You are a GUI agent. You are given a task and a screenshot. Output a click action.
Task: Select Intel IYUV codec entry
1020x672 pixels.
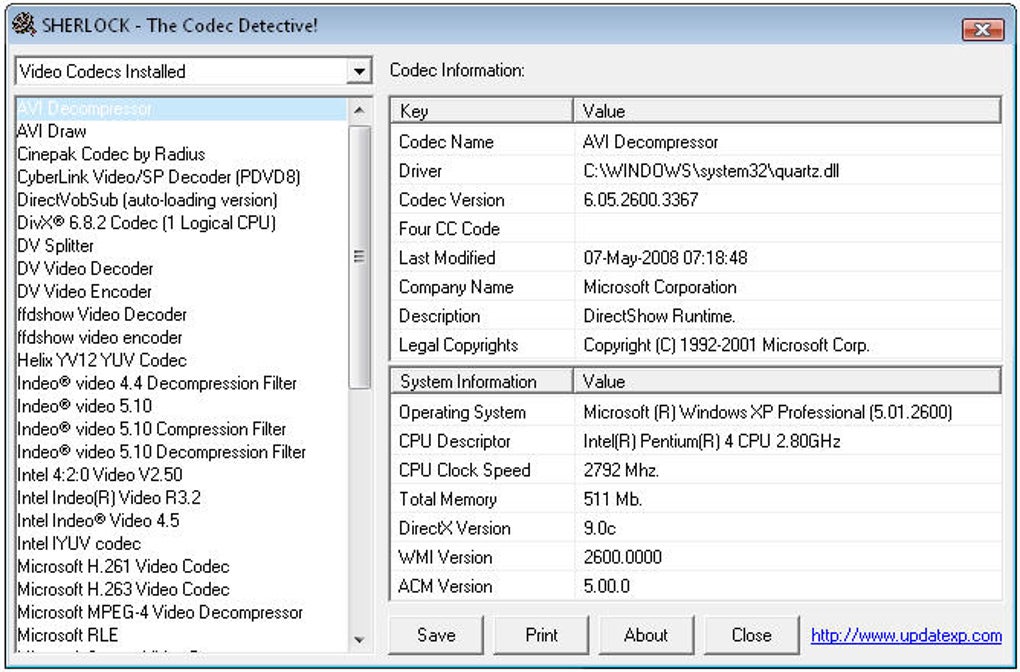point(79,543)
